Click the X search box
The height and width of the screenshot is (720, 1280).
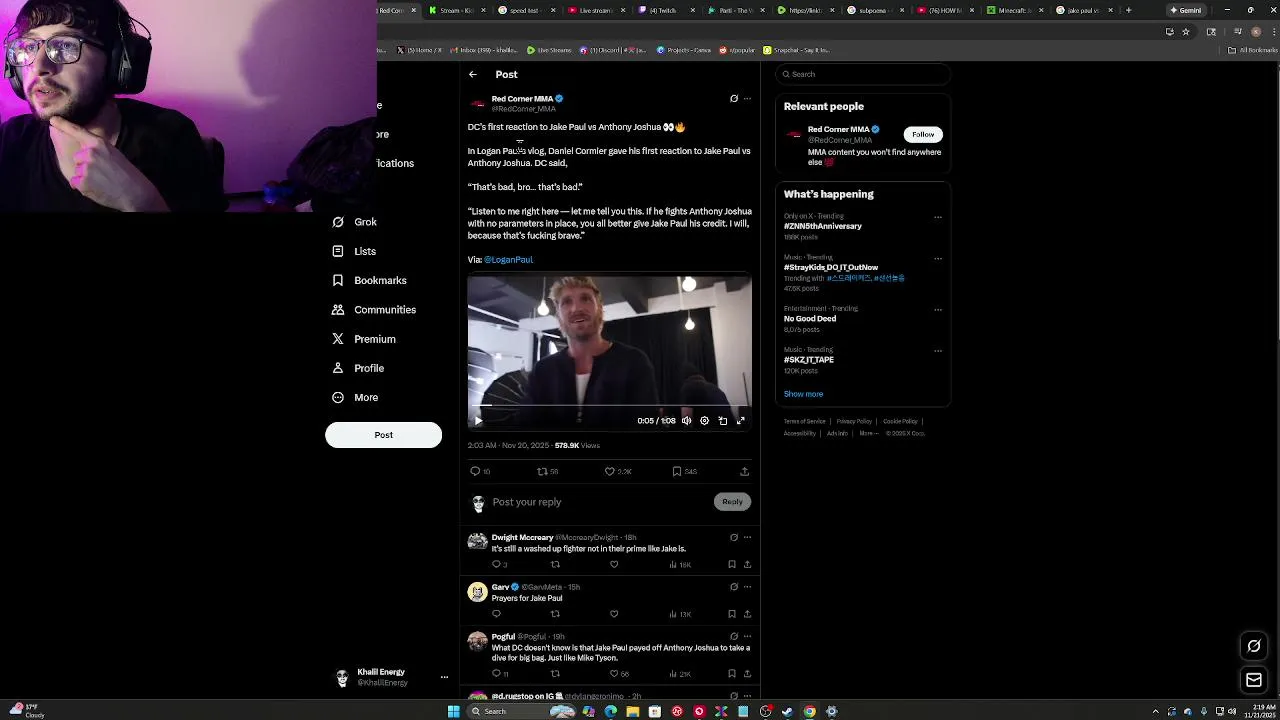[863, 74]
